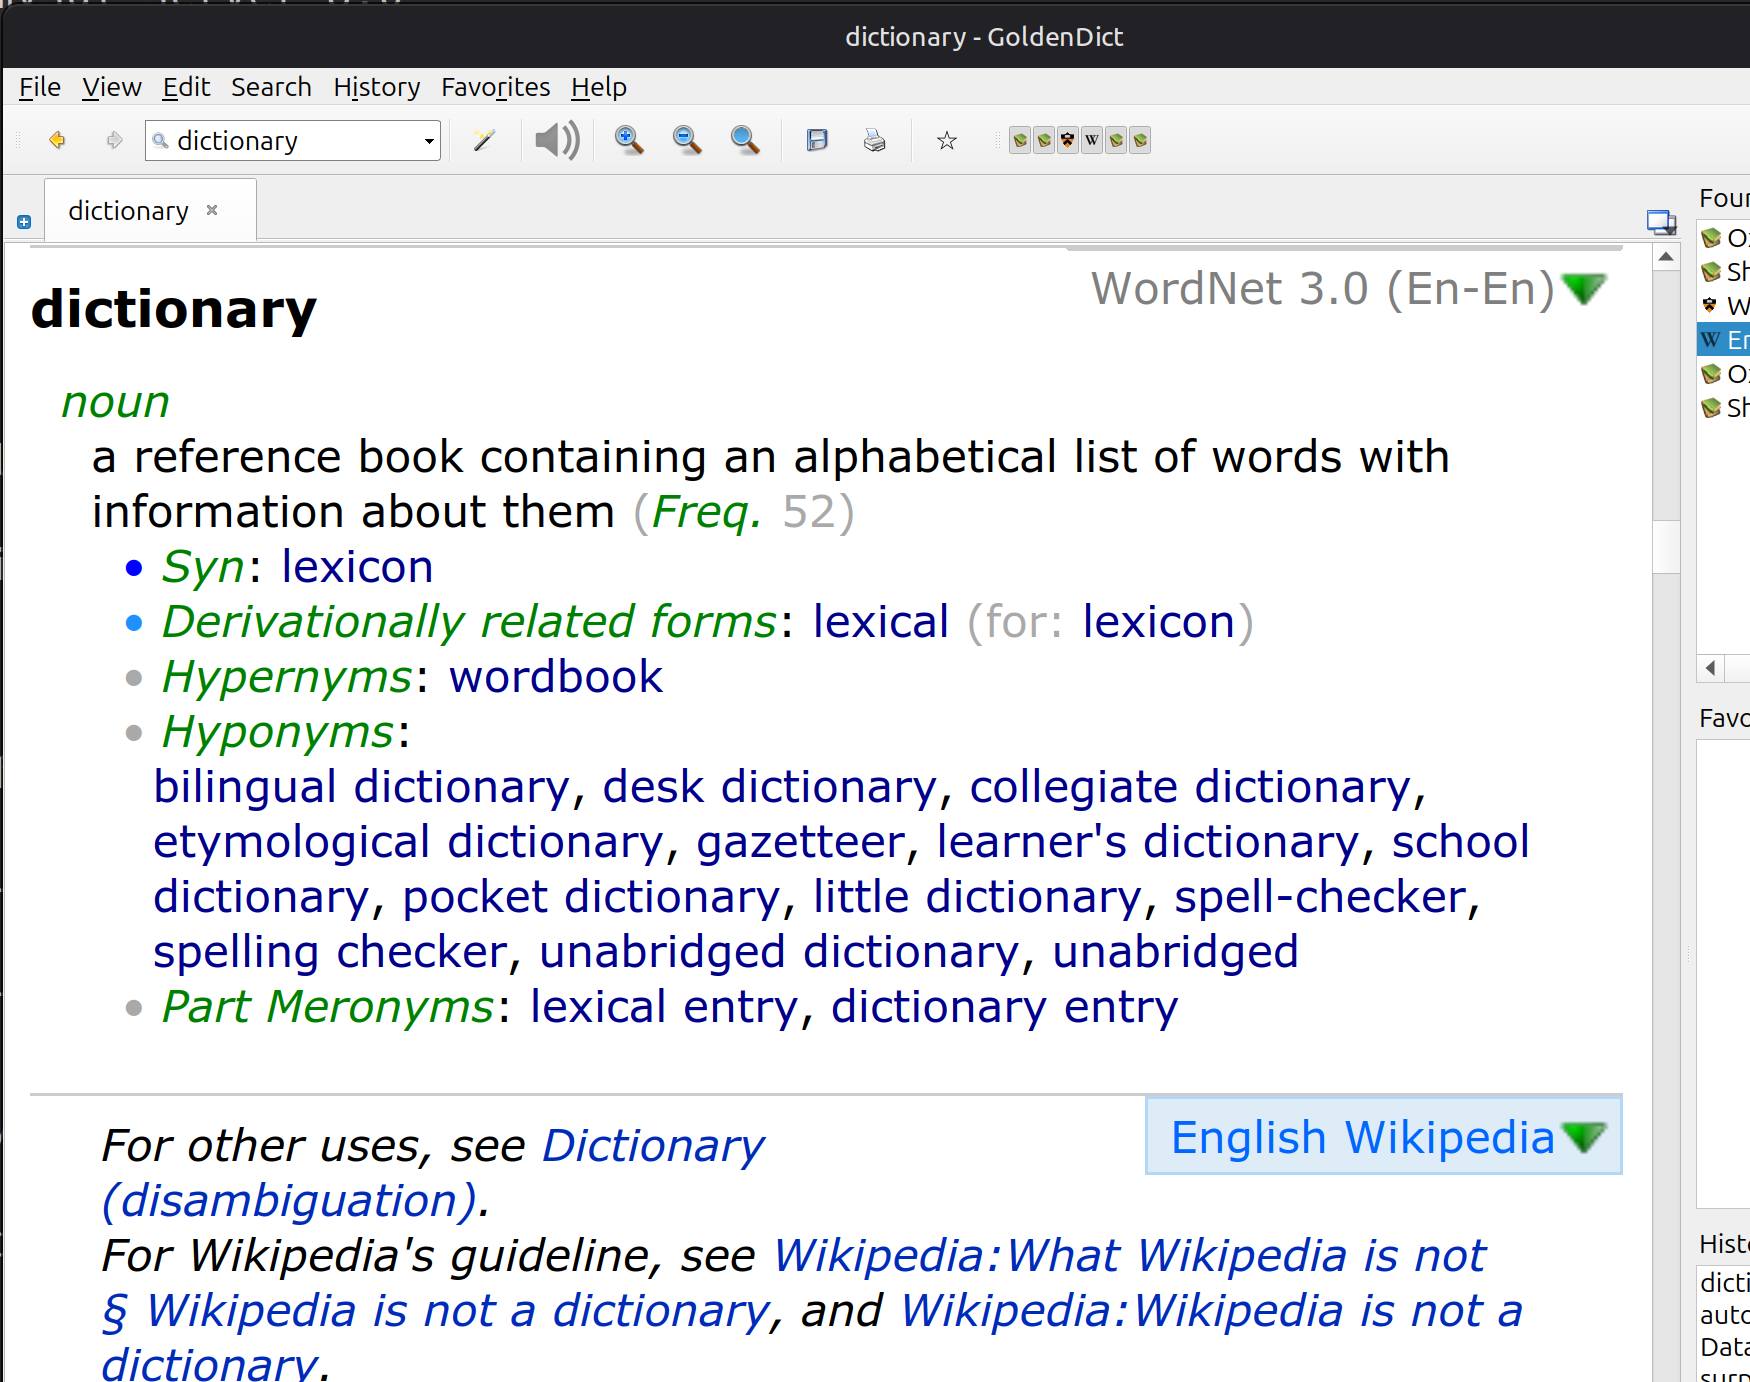1750x1382 pixels.
Task: Follow the synonym link lexicon
Action: (357, 567)
